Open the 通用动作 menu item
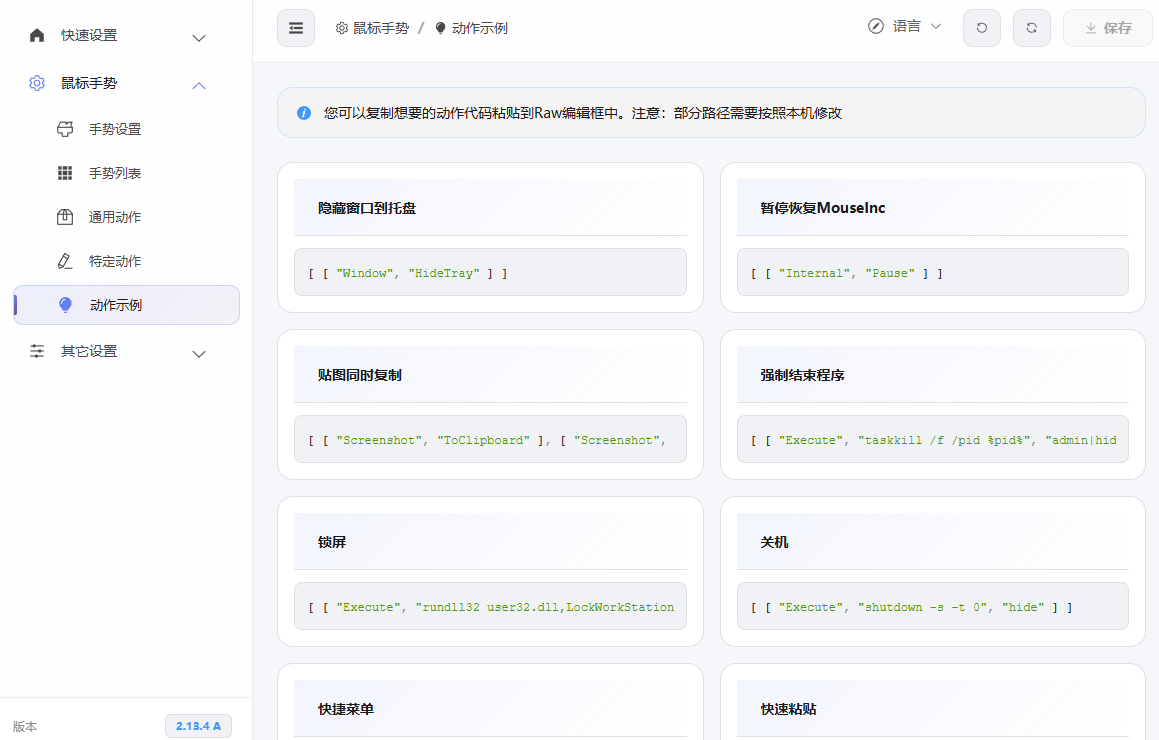The image size is (1159, 740). click(x=126, y=217)
